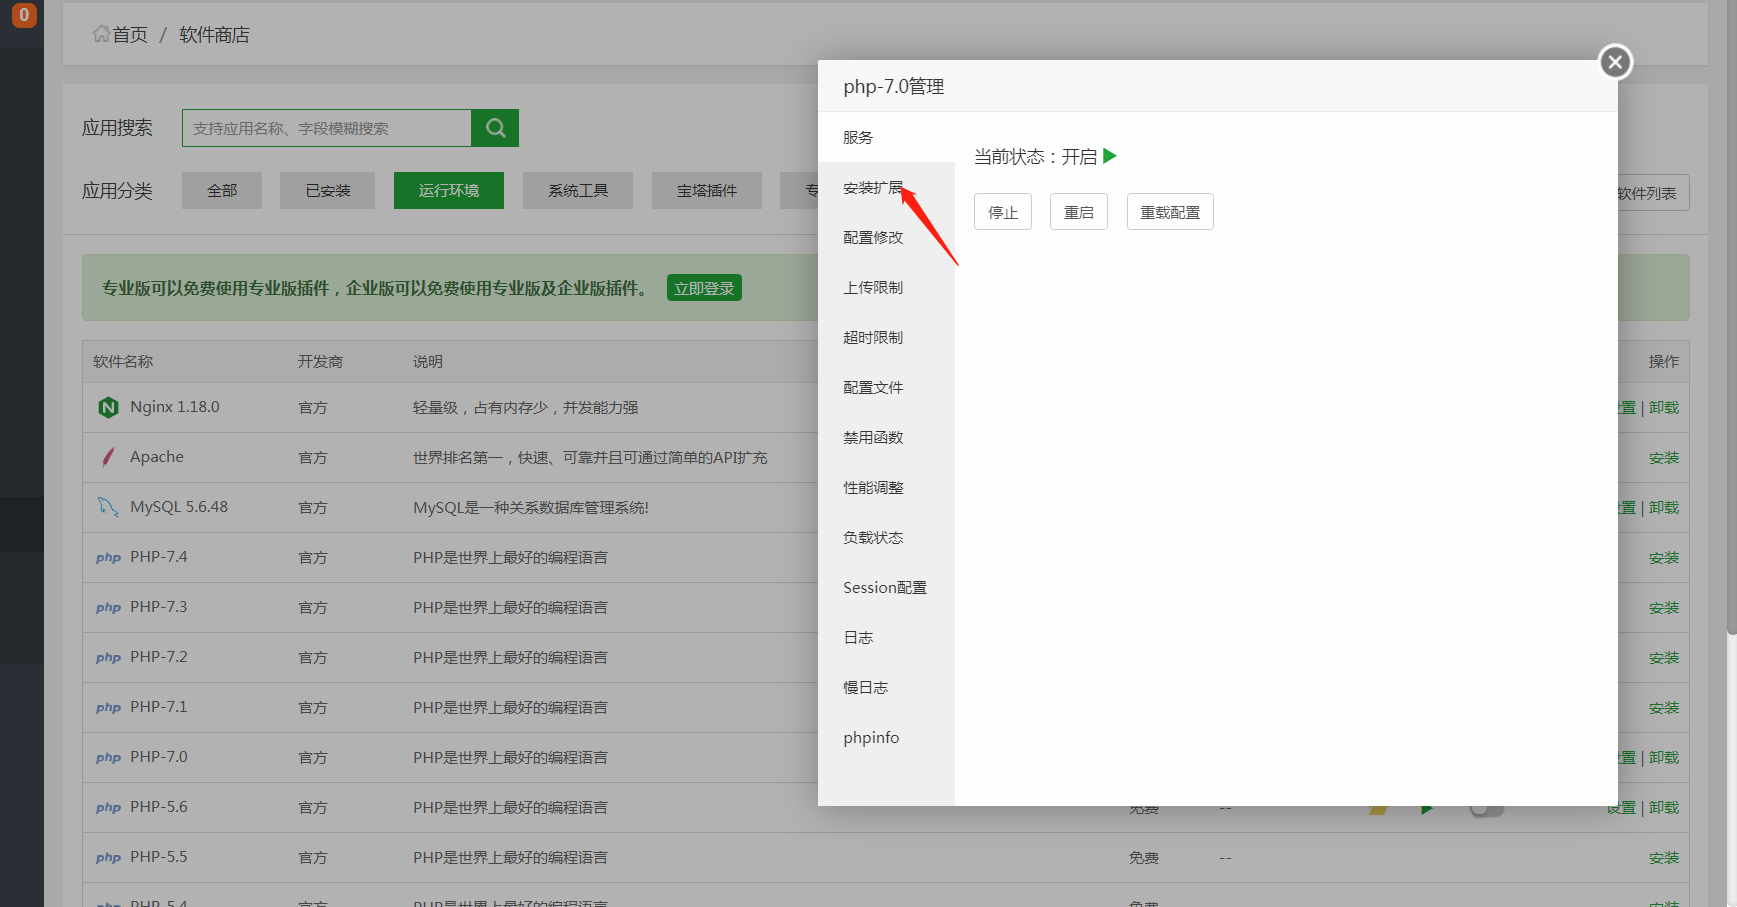
Task: Focus the 应用搜索 text field
Action: coord(326,128)
